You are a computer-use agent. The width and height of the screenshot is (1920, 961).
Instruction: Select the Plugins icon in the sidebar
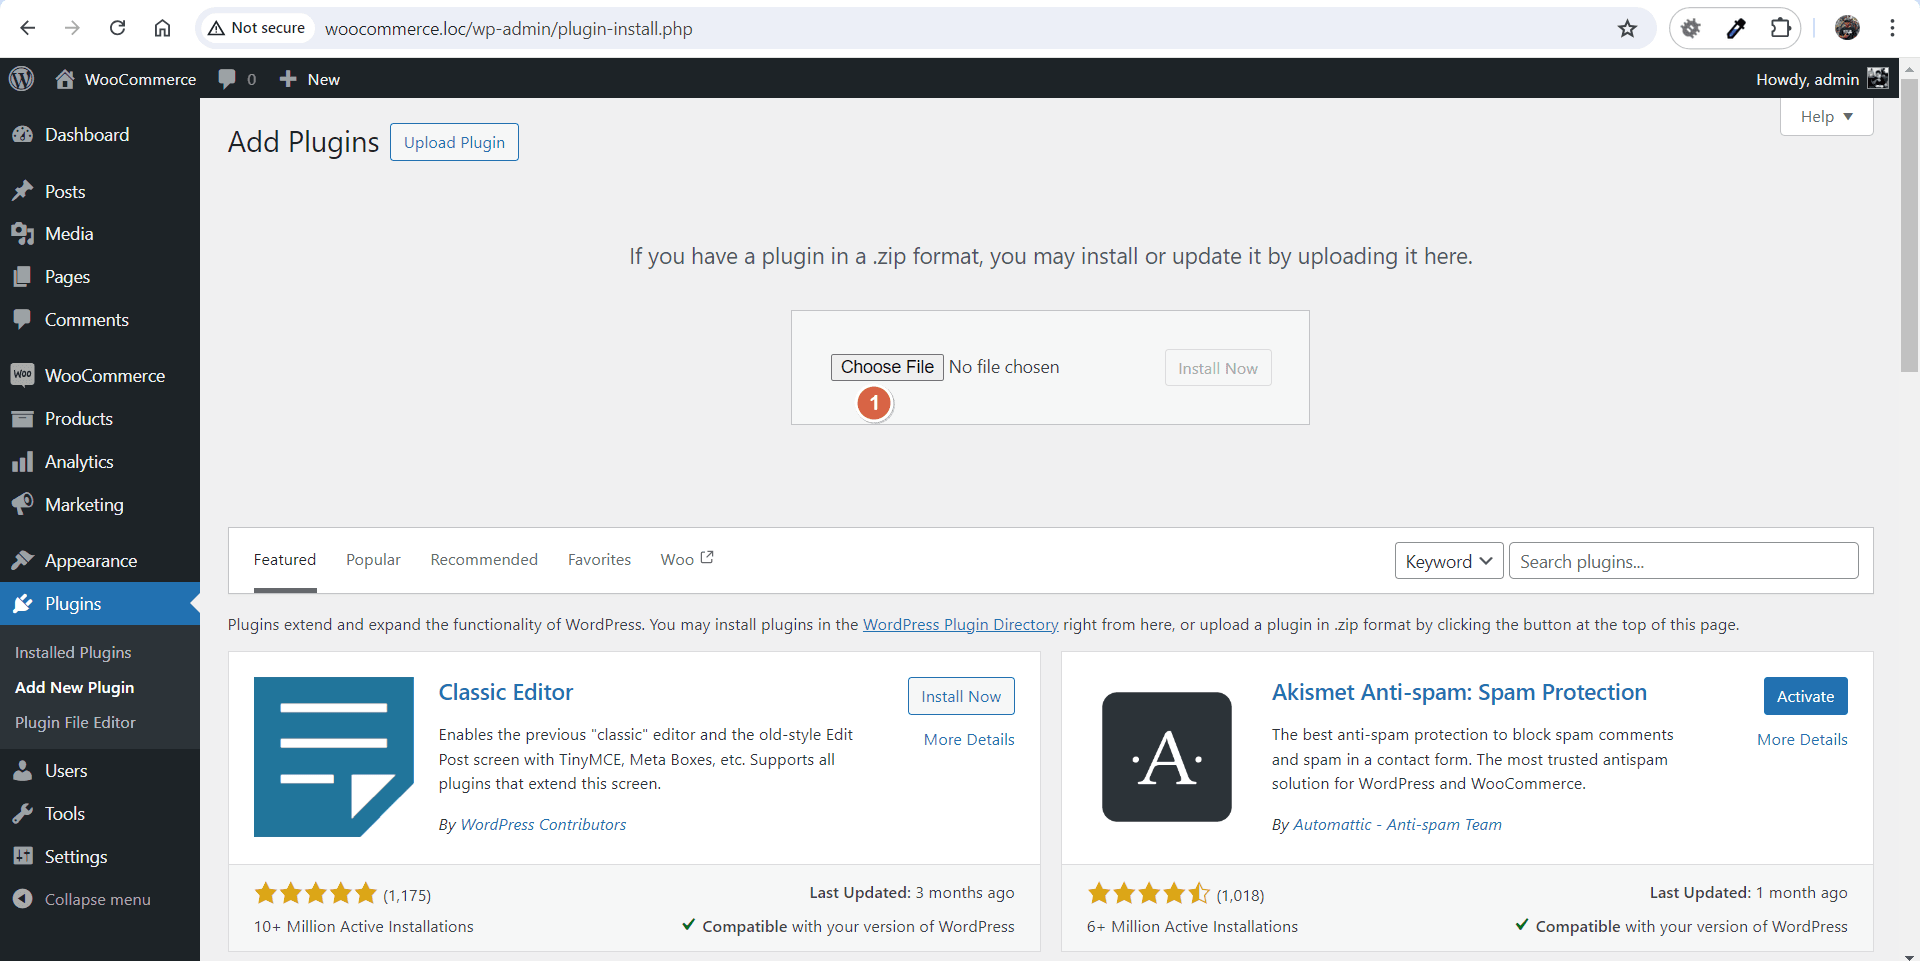click(x=23, y=603)
